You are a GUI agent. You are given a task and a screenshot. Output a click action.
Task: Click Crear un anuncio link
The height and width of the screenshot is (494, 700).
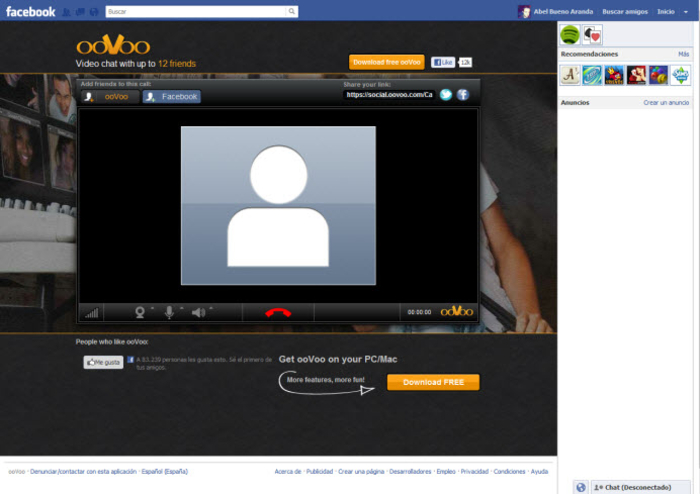[x=666, y=103]
